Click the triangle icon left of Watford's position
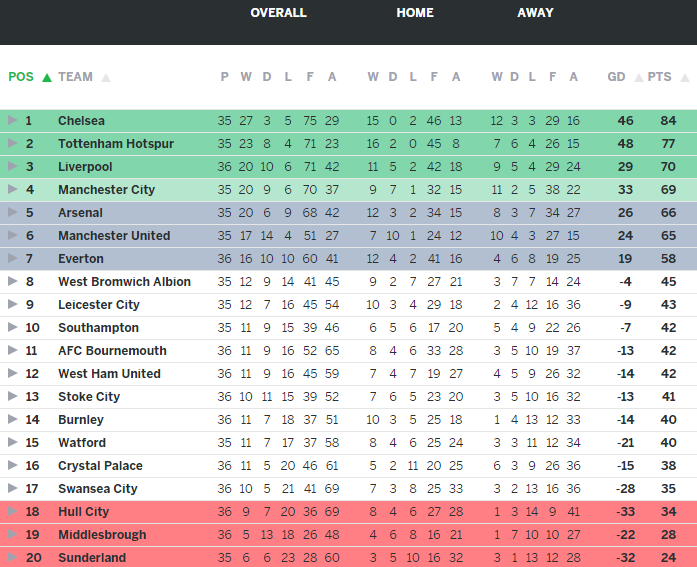The image size is (697, 567). [x=12, y=443]
